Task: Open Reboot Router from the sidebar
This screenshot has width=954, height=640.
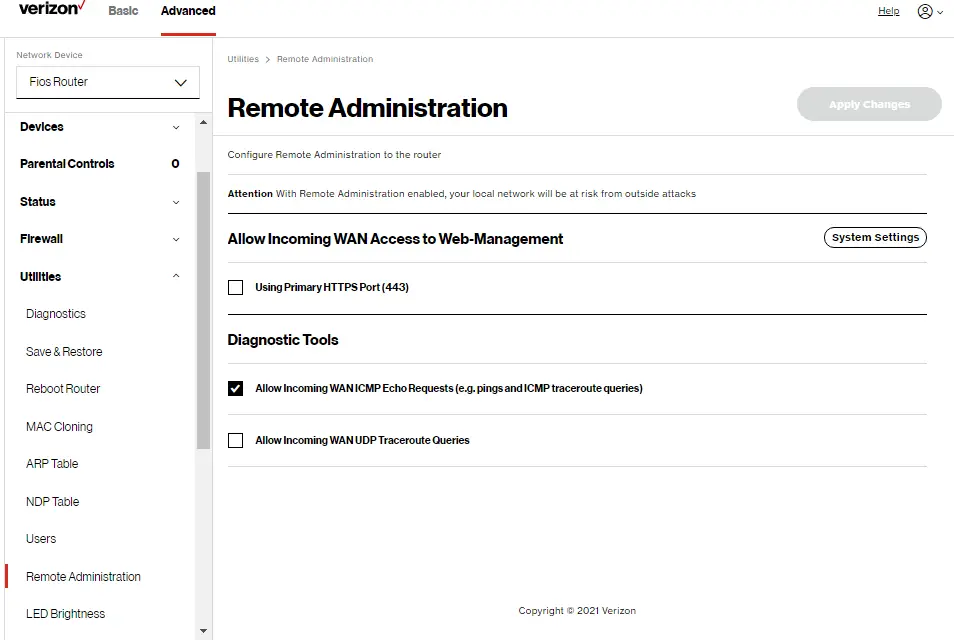Action: tap(62, 388)
